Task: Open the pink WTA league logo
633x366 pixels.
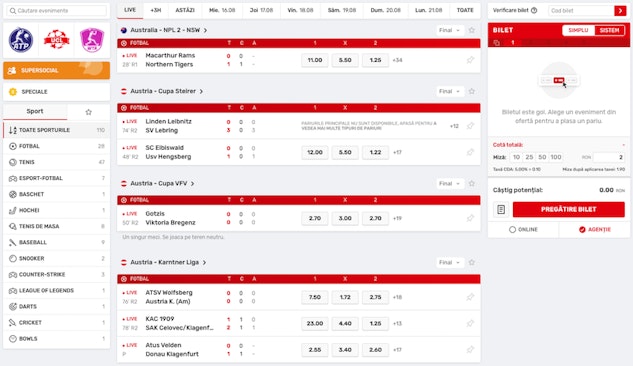Action: coord(92,40)
